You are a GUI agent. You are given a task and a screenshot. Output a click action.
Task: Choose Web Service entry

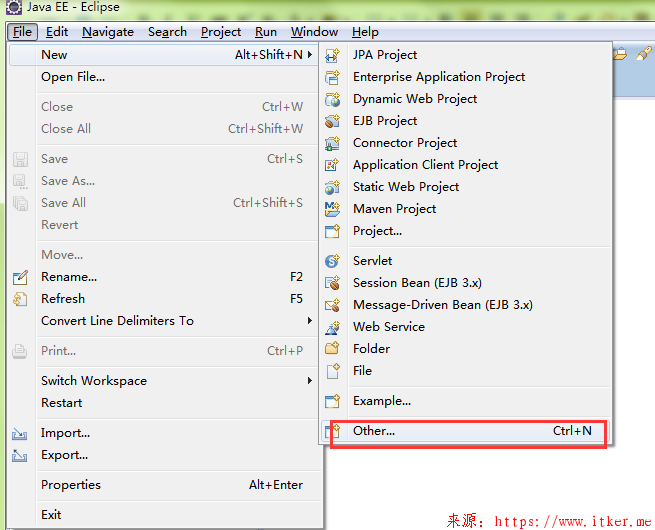click(466, 327)
